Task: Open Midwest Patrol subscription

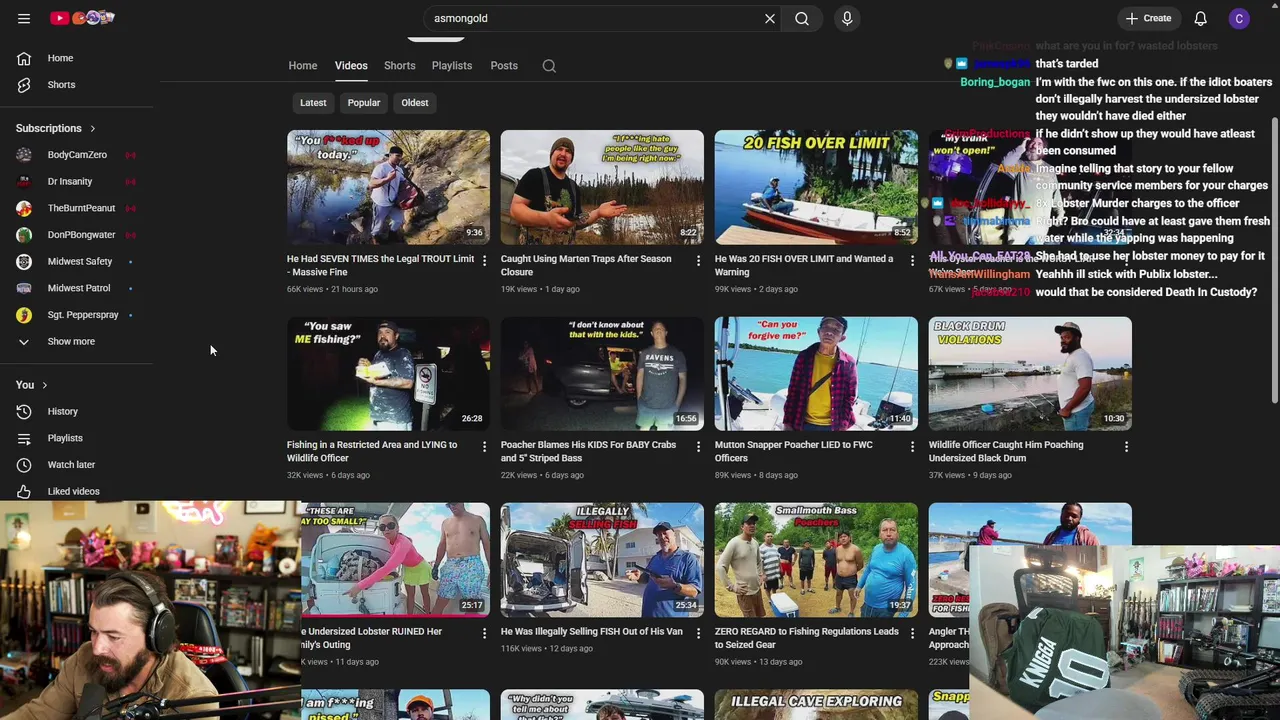Action: pos(78,288)
